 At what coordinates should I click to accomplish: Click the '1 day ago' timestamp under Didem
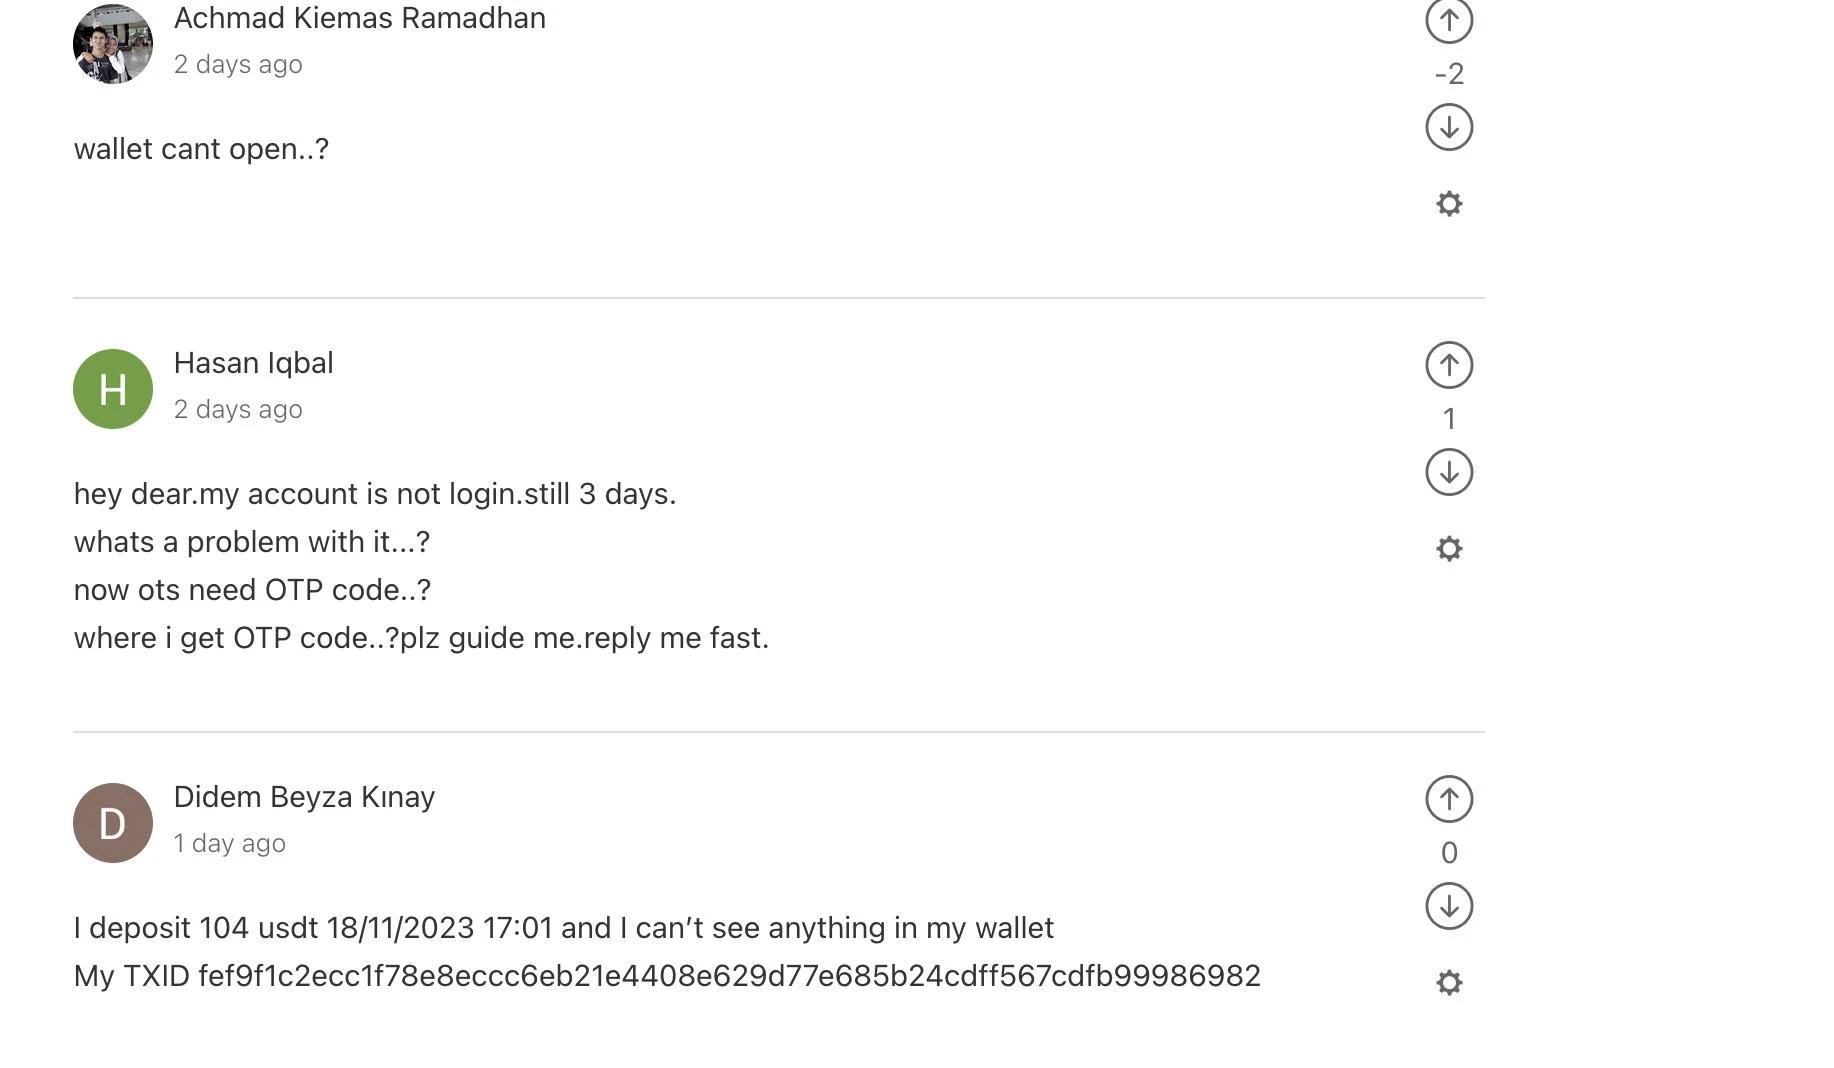[x=230, y=844]
